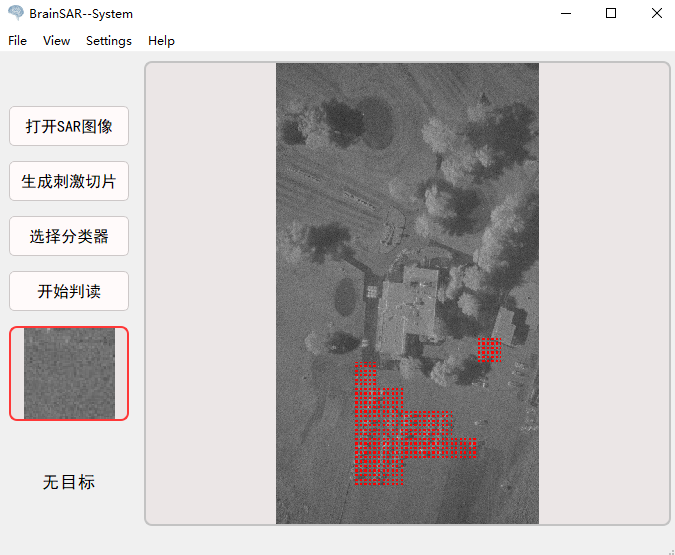This screenshot has width=675, height=555.
Task: Click the 选择分类器 button
Action: point(69,236)
